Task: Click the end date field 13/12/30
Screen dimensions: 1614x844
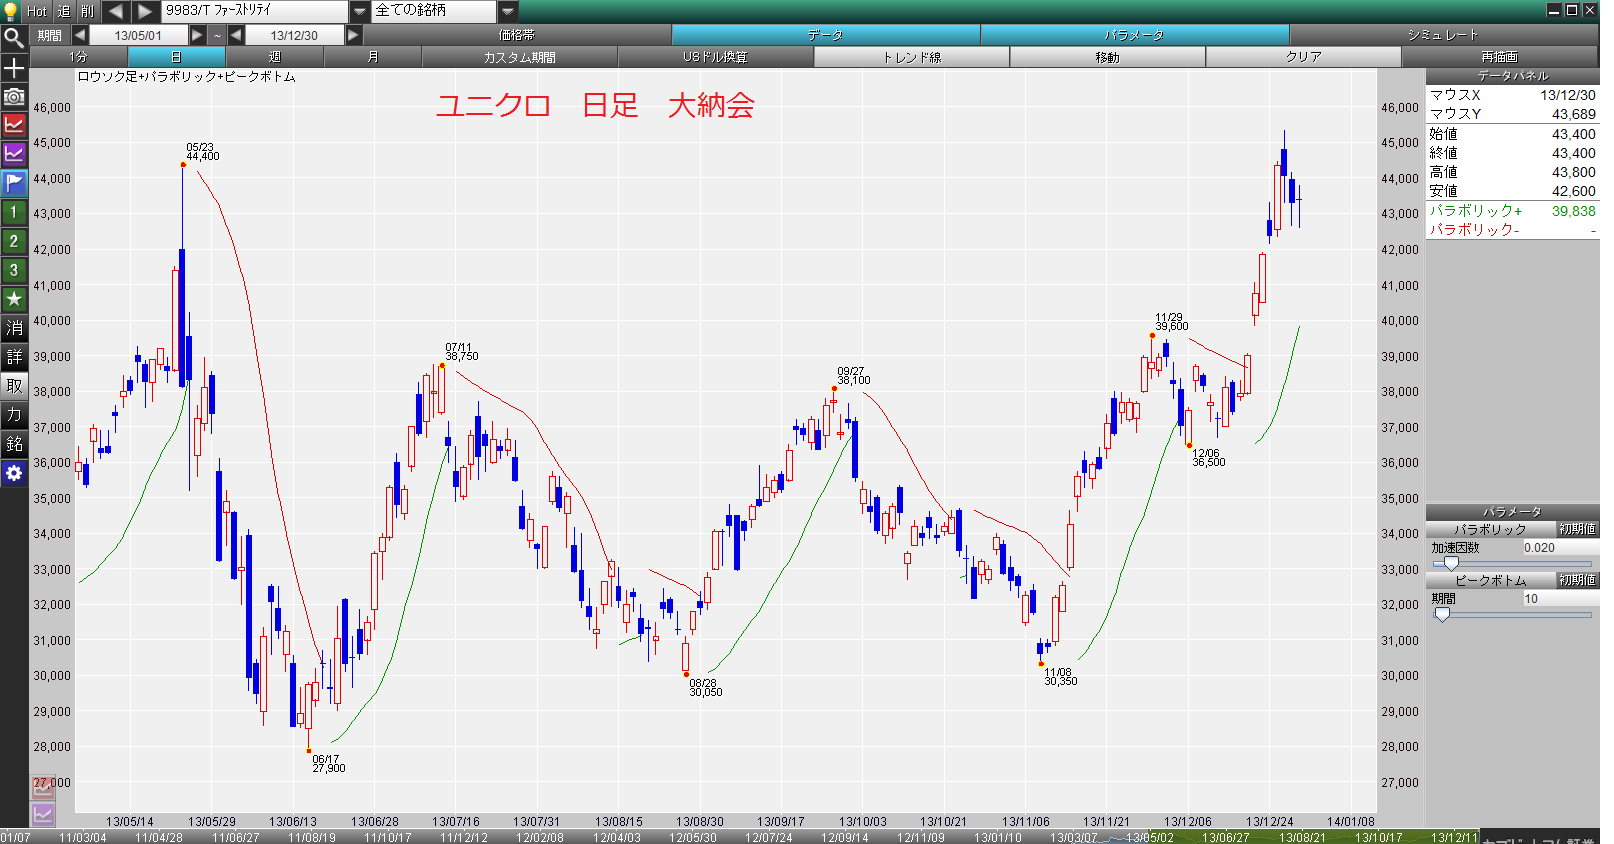Action: (x=294, y=35)
